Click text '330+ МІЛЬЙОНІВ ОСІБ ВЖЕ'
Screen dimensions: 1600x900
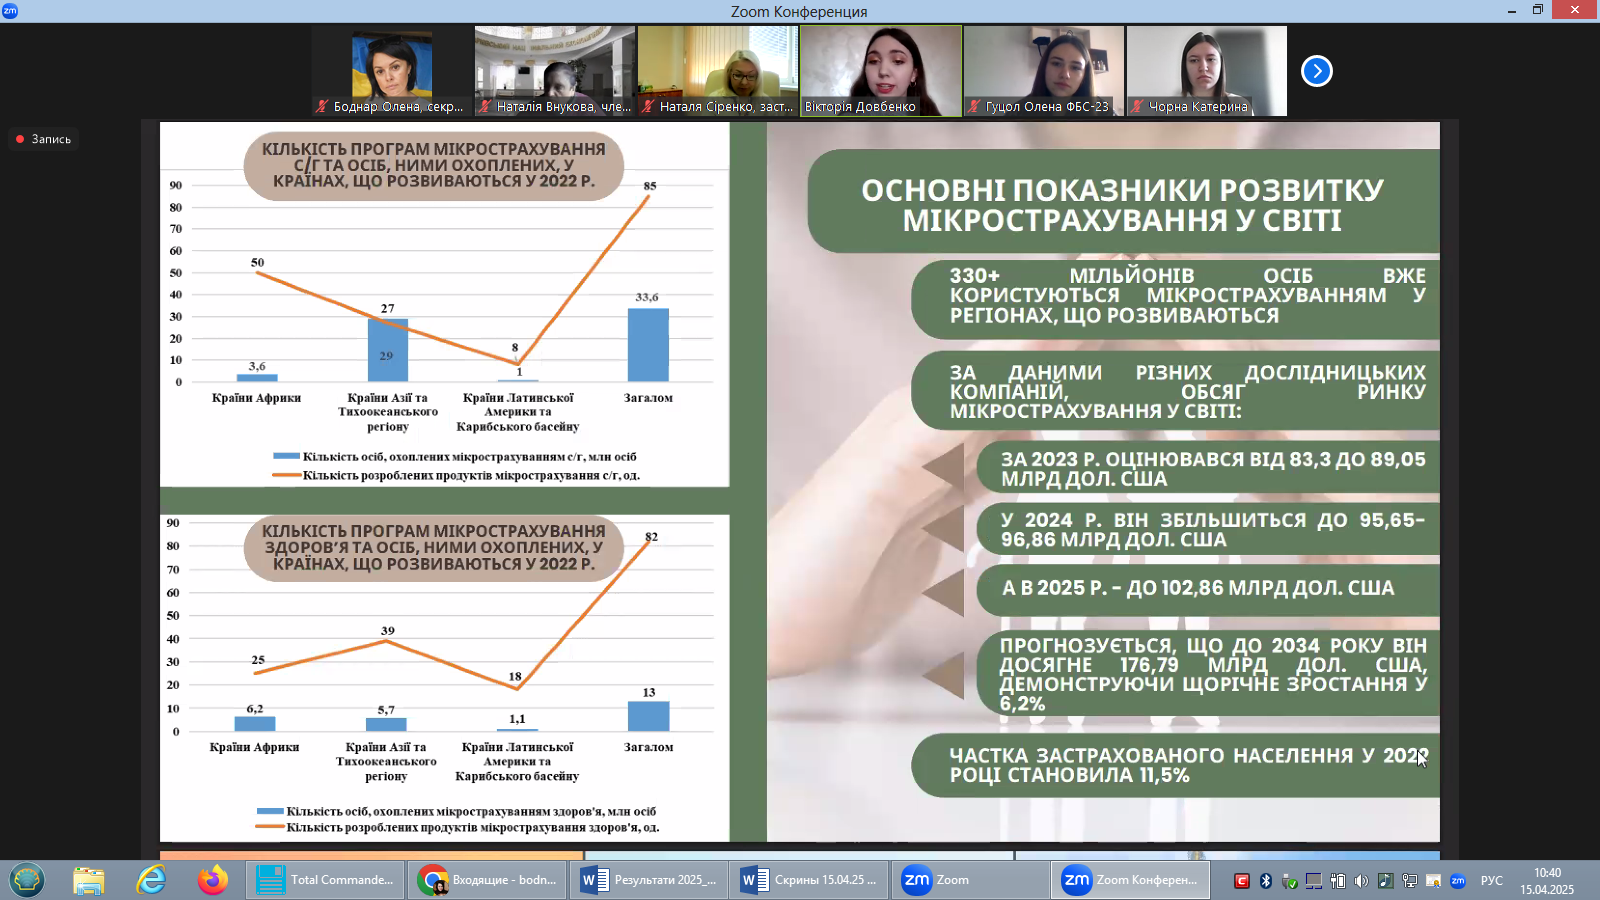1187,276
